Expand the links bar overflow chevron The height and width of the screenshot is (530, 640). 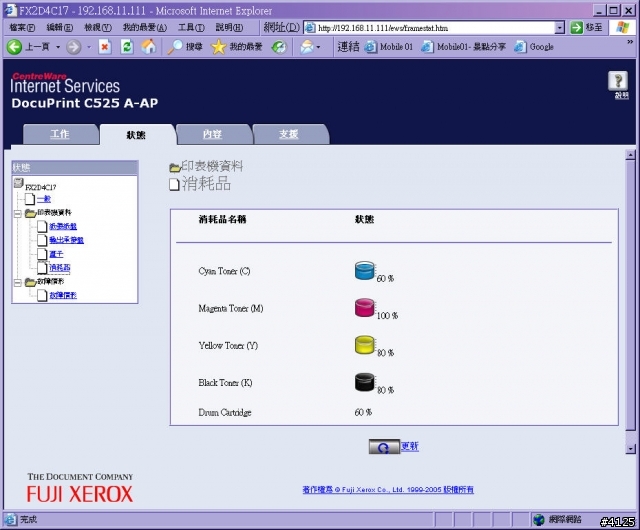(x=630, y=42)
